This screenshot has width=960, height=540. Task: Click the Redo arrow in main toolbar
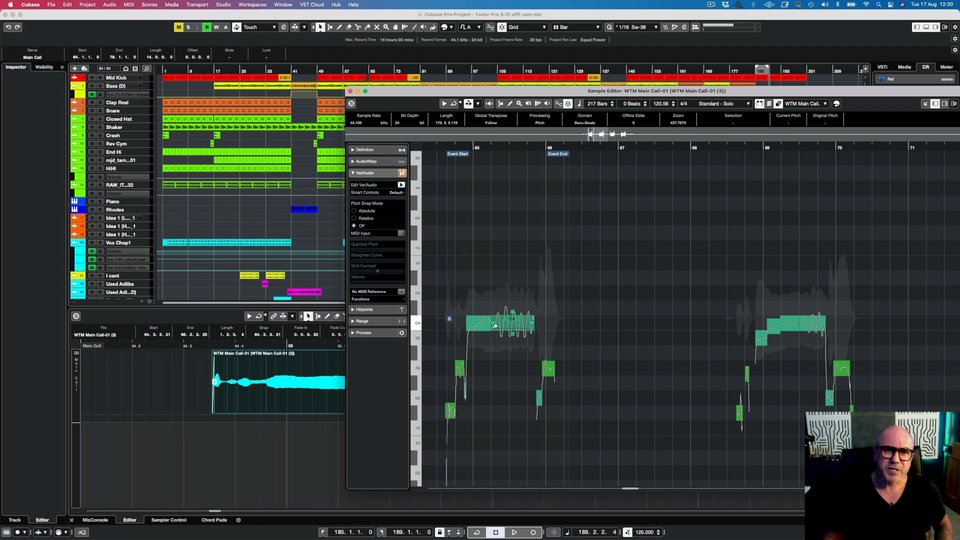pyautogui.click(x=18, y=27)
